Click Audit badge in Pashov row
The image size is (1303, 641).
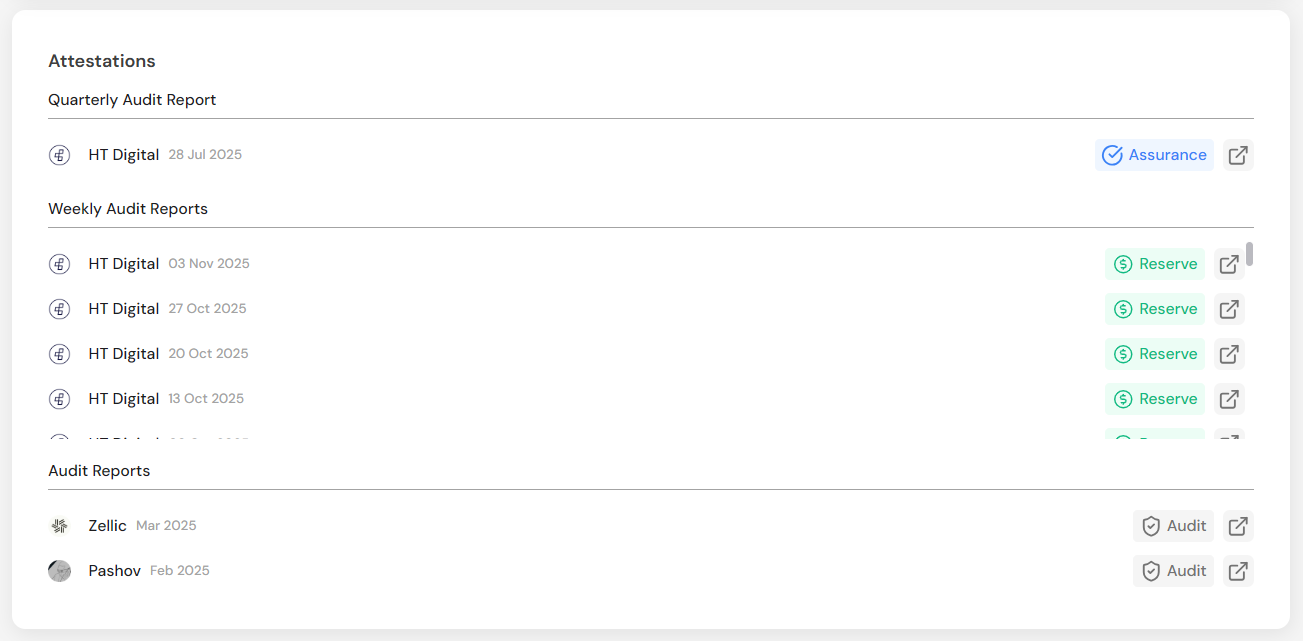coord(1173,571)
